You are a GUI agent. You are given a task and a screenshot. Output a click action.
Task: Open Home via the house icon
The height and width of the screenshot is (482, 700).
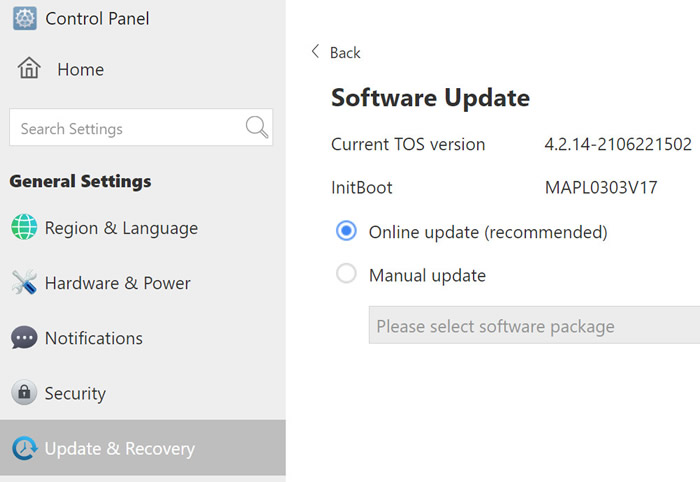pos(29,68)
